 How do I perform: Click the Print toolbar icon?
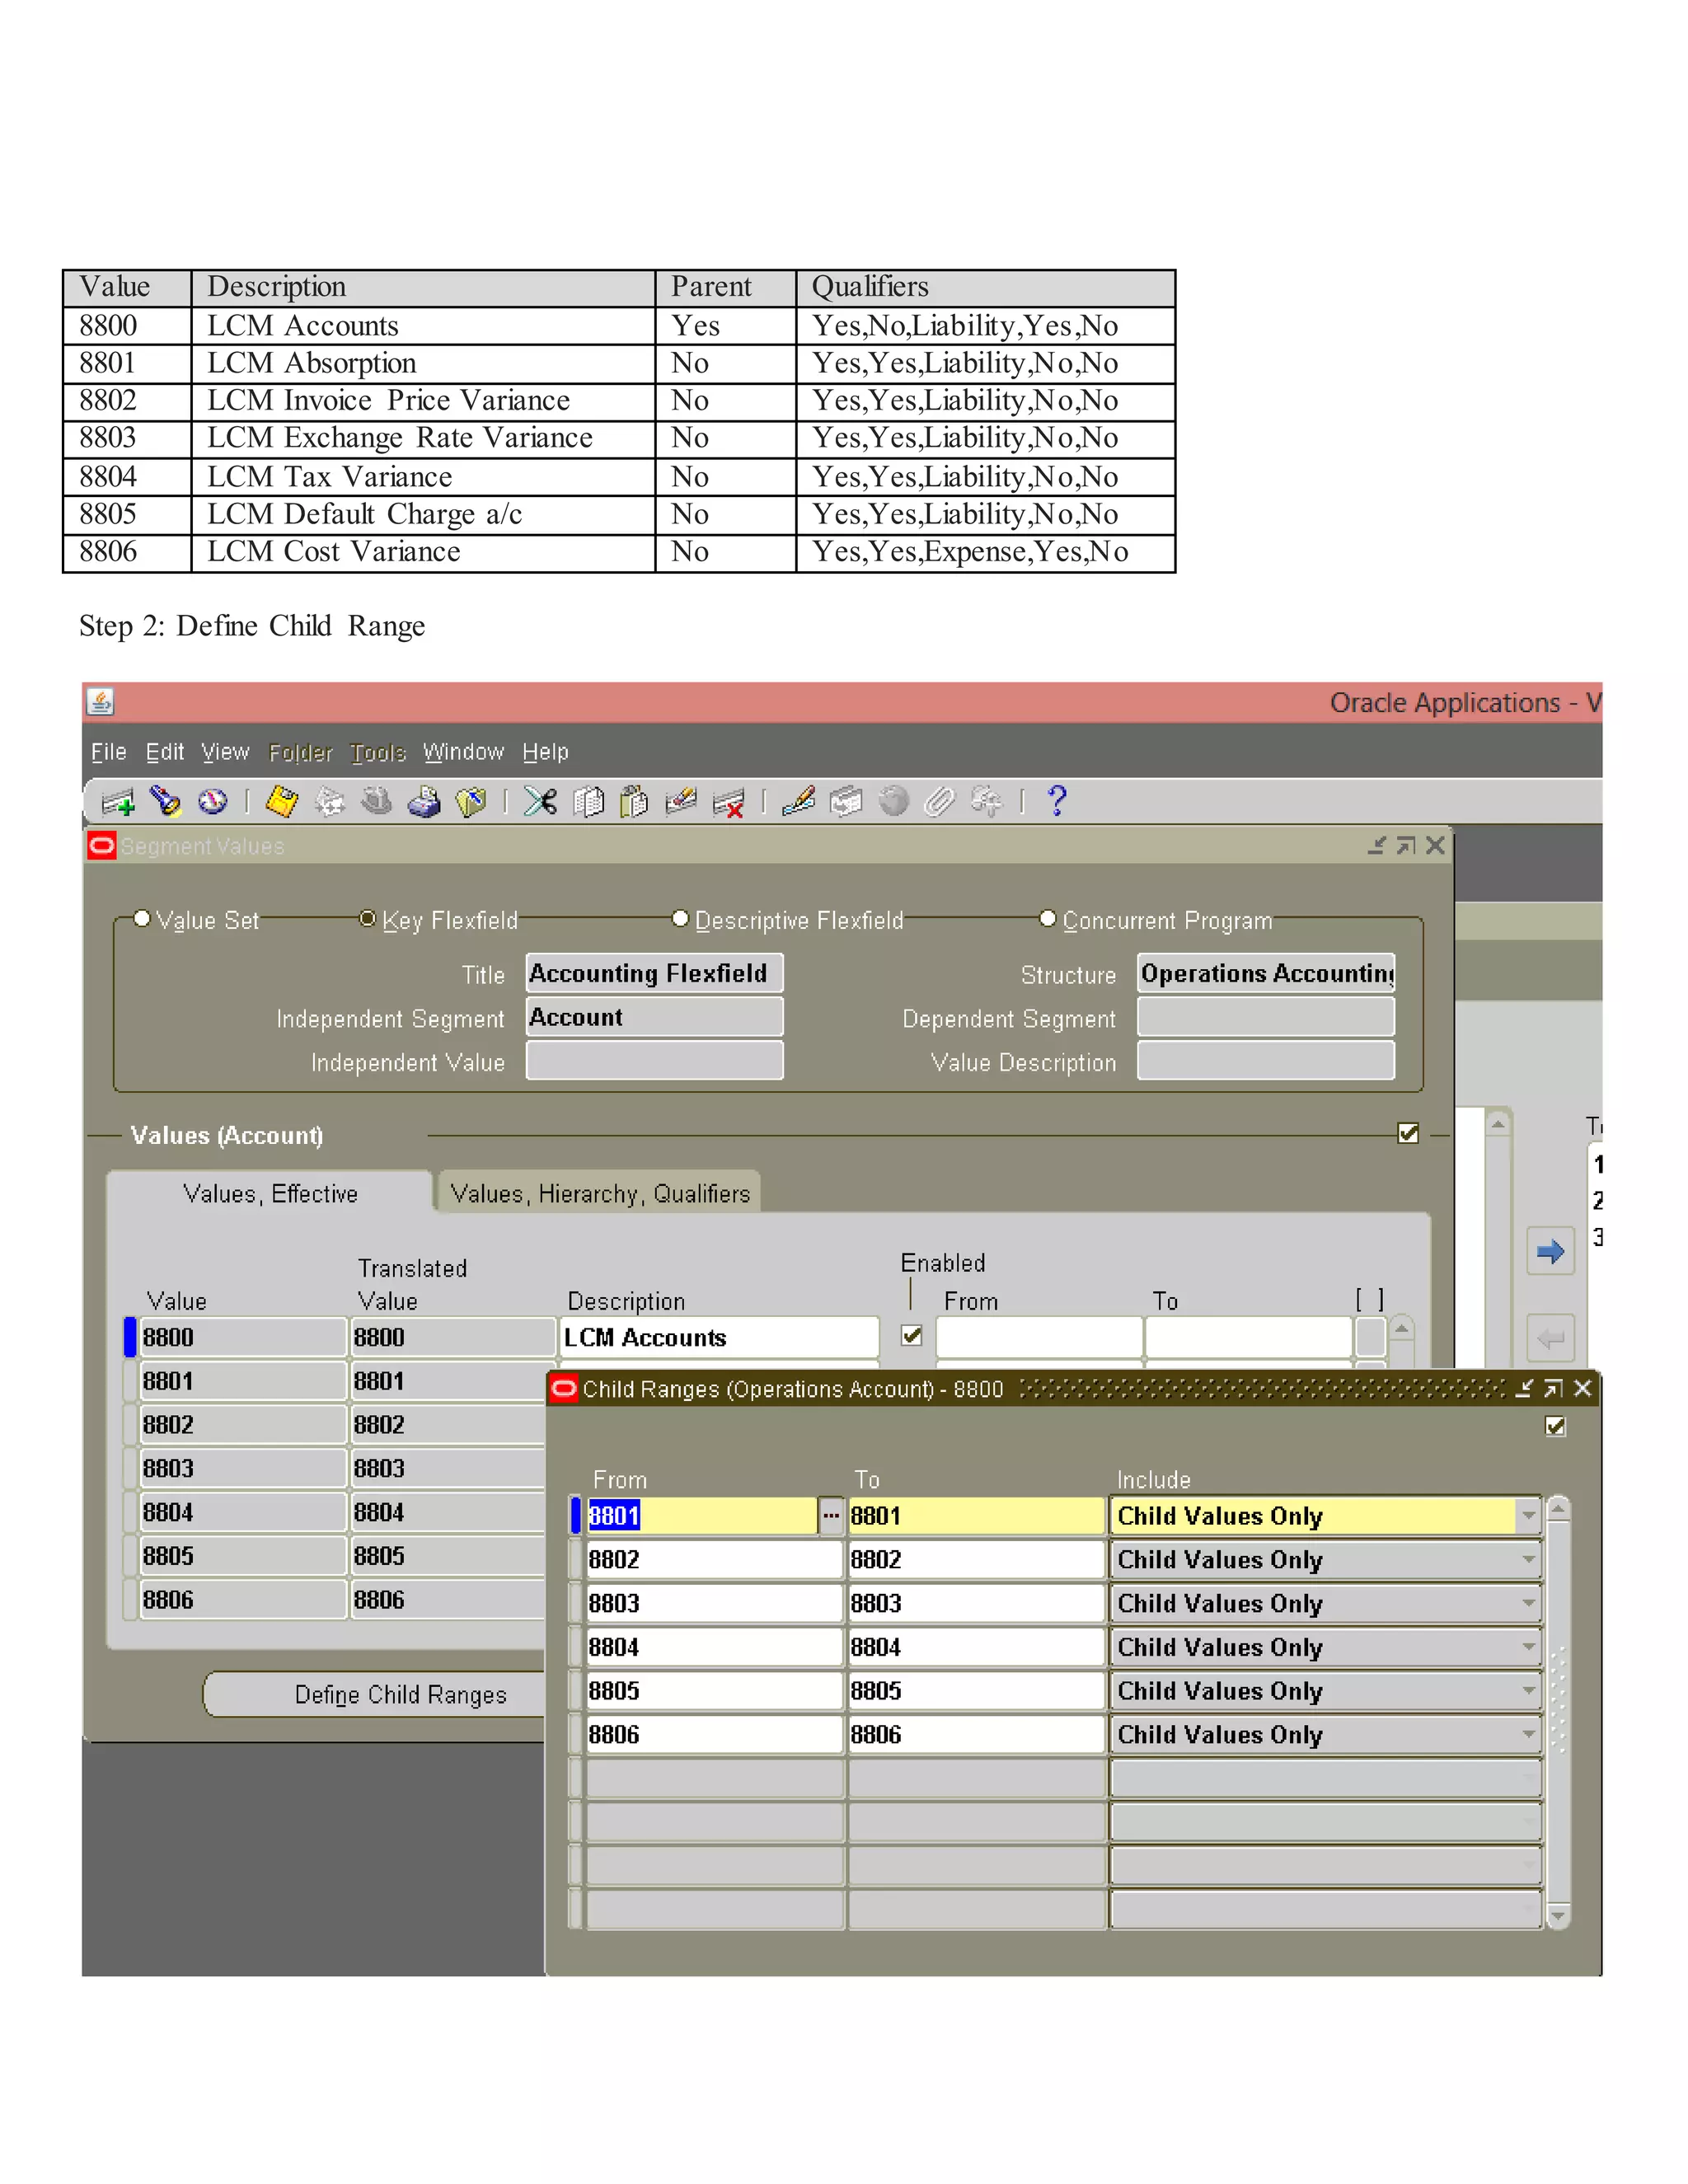coord(424,802)
